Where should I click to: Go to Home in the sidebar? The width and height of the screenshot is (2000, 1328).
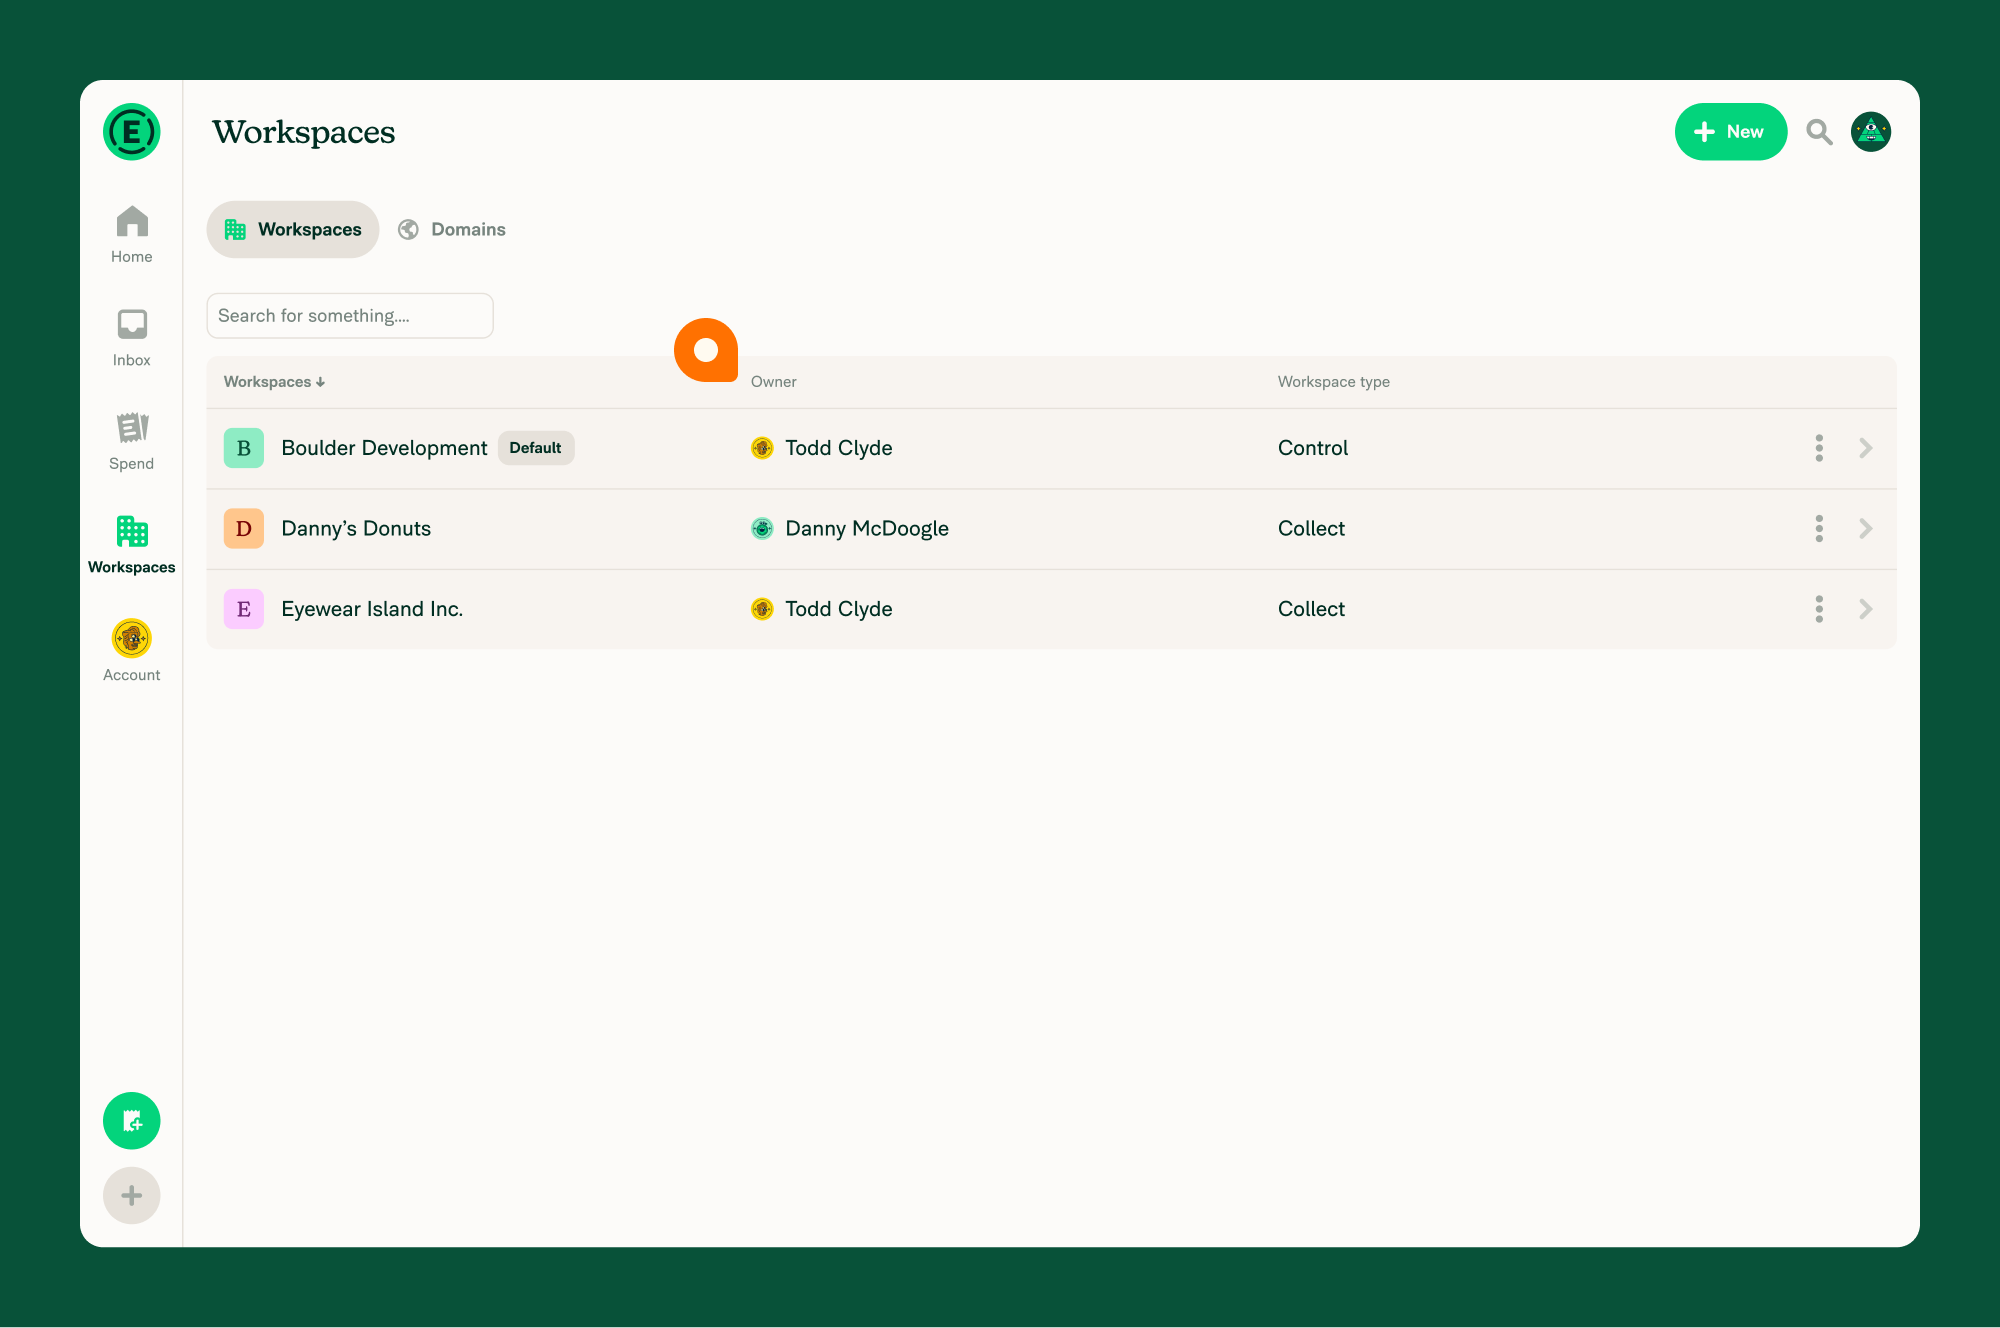[131, 235]
